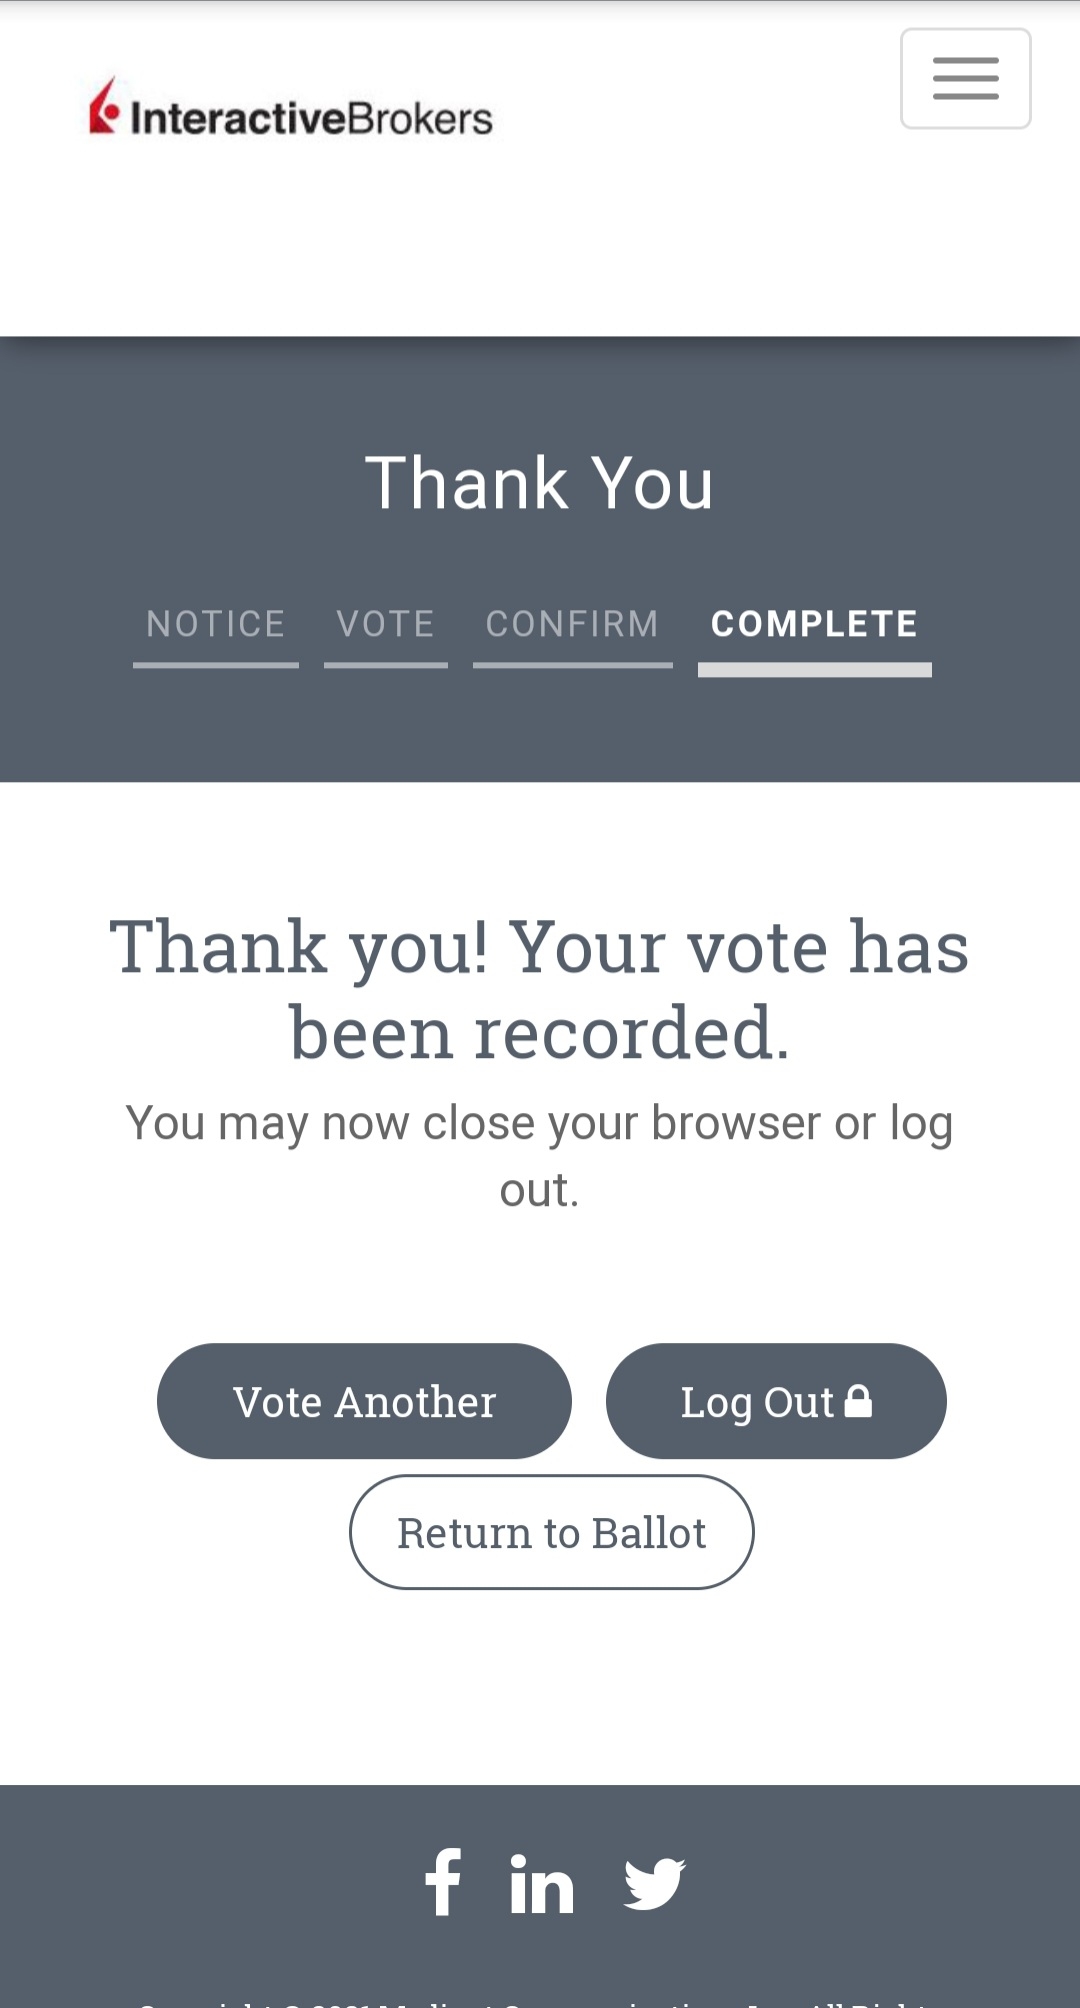Image resolution: width=1080 pixels, height=2008 pixels.
Task: Click the lock icon on Log Out
Action: 858,1400
